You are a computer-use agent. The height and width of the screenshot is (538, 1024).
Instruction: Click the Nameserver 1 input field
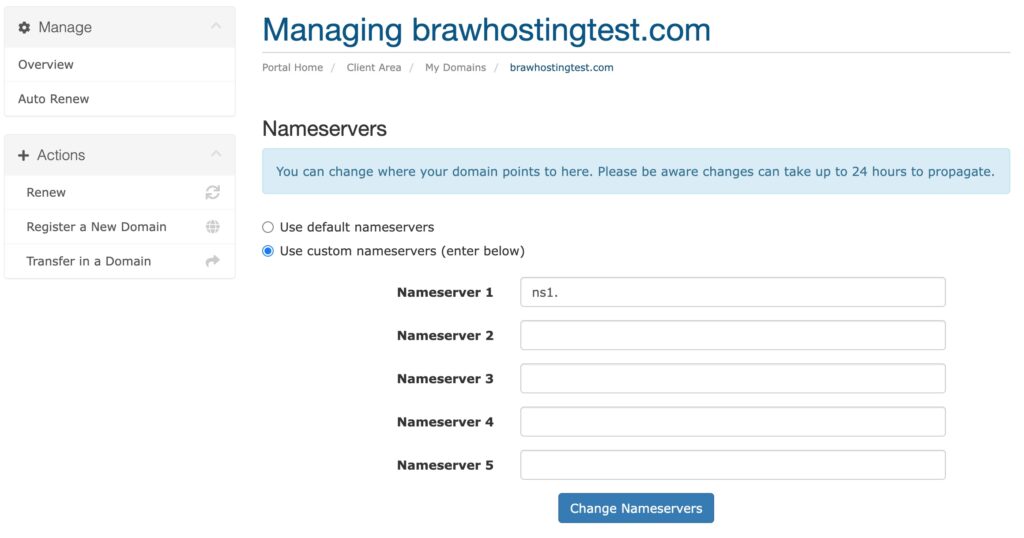(733, 292)
